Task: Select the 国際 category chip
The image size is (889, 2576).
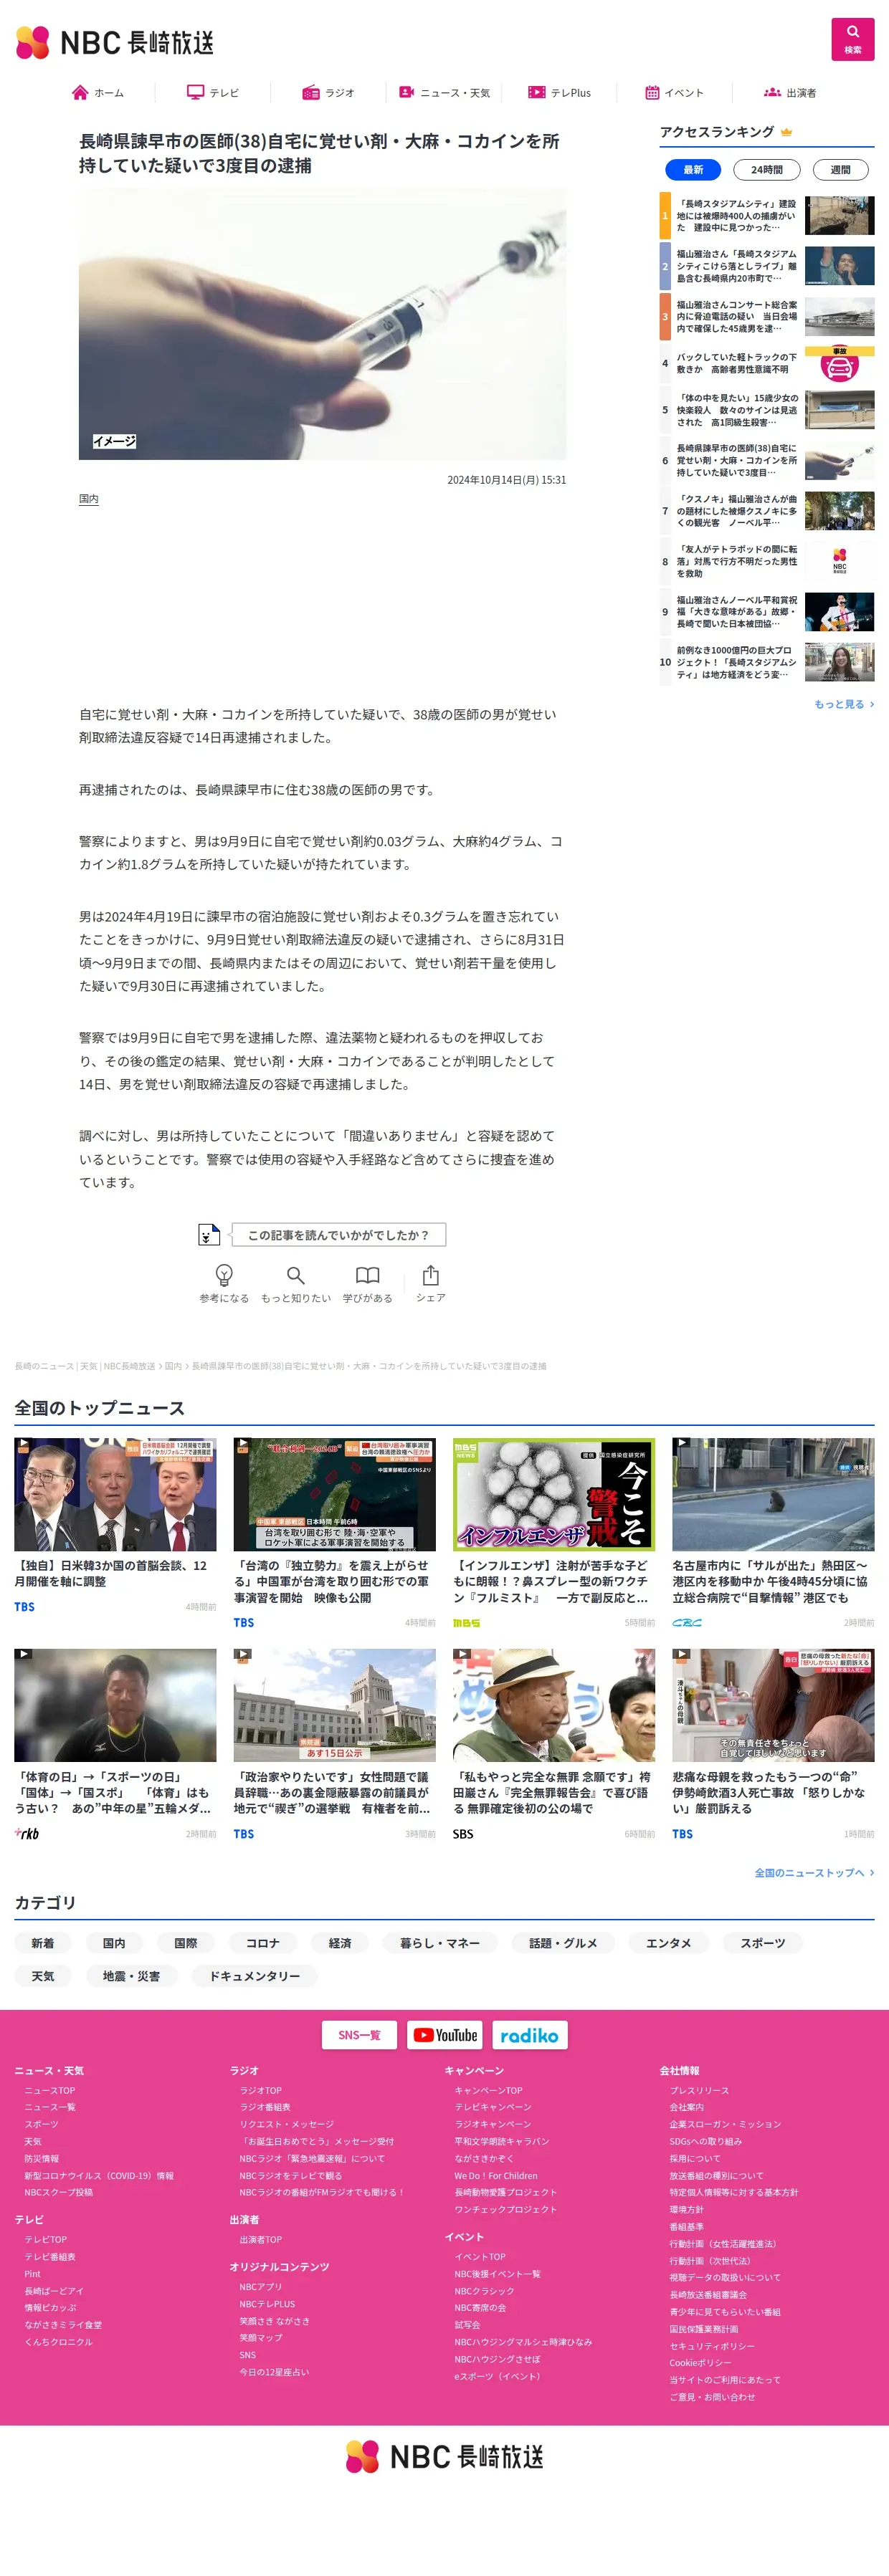Action: [186, 1943]
